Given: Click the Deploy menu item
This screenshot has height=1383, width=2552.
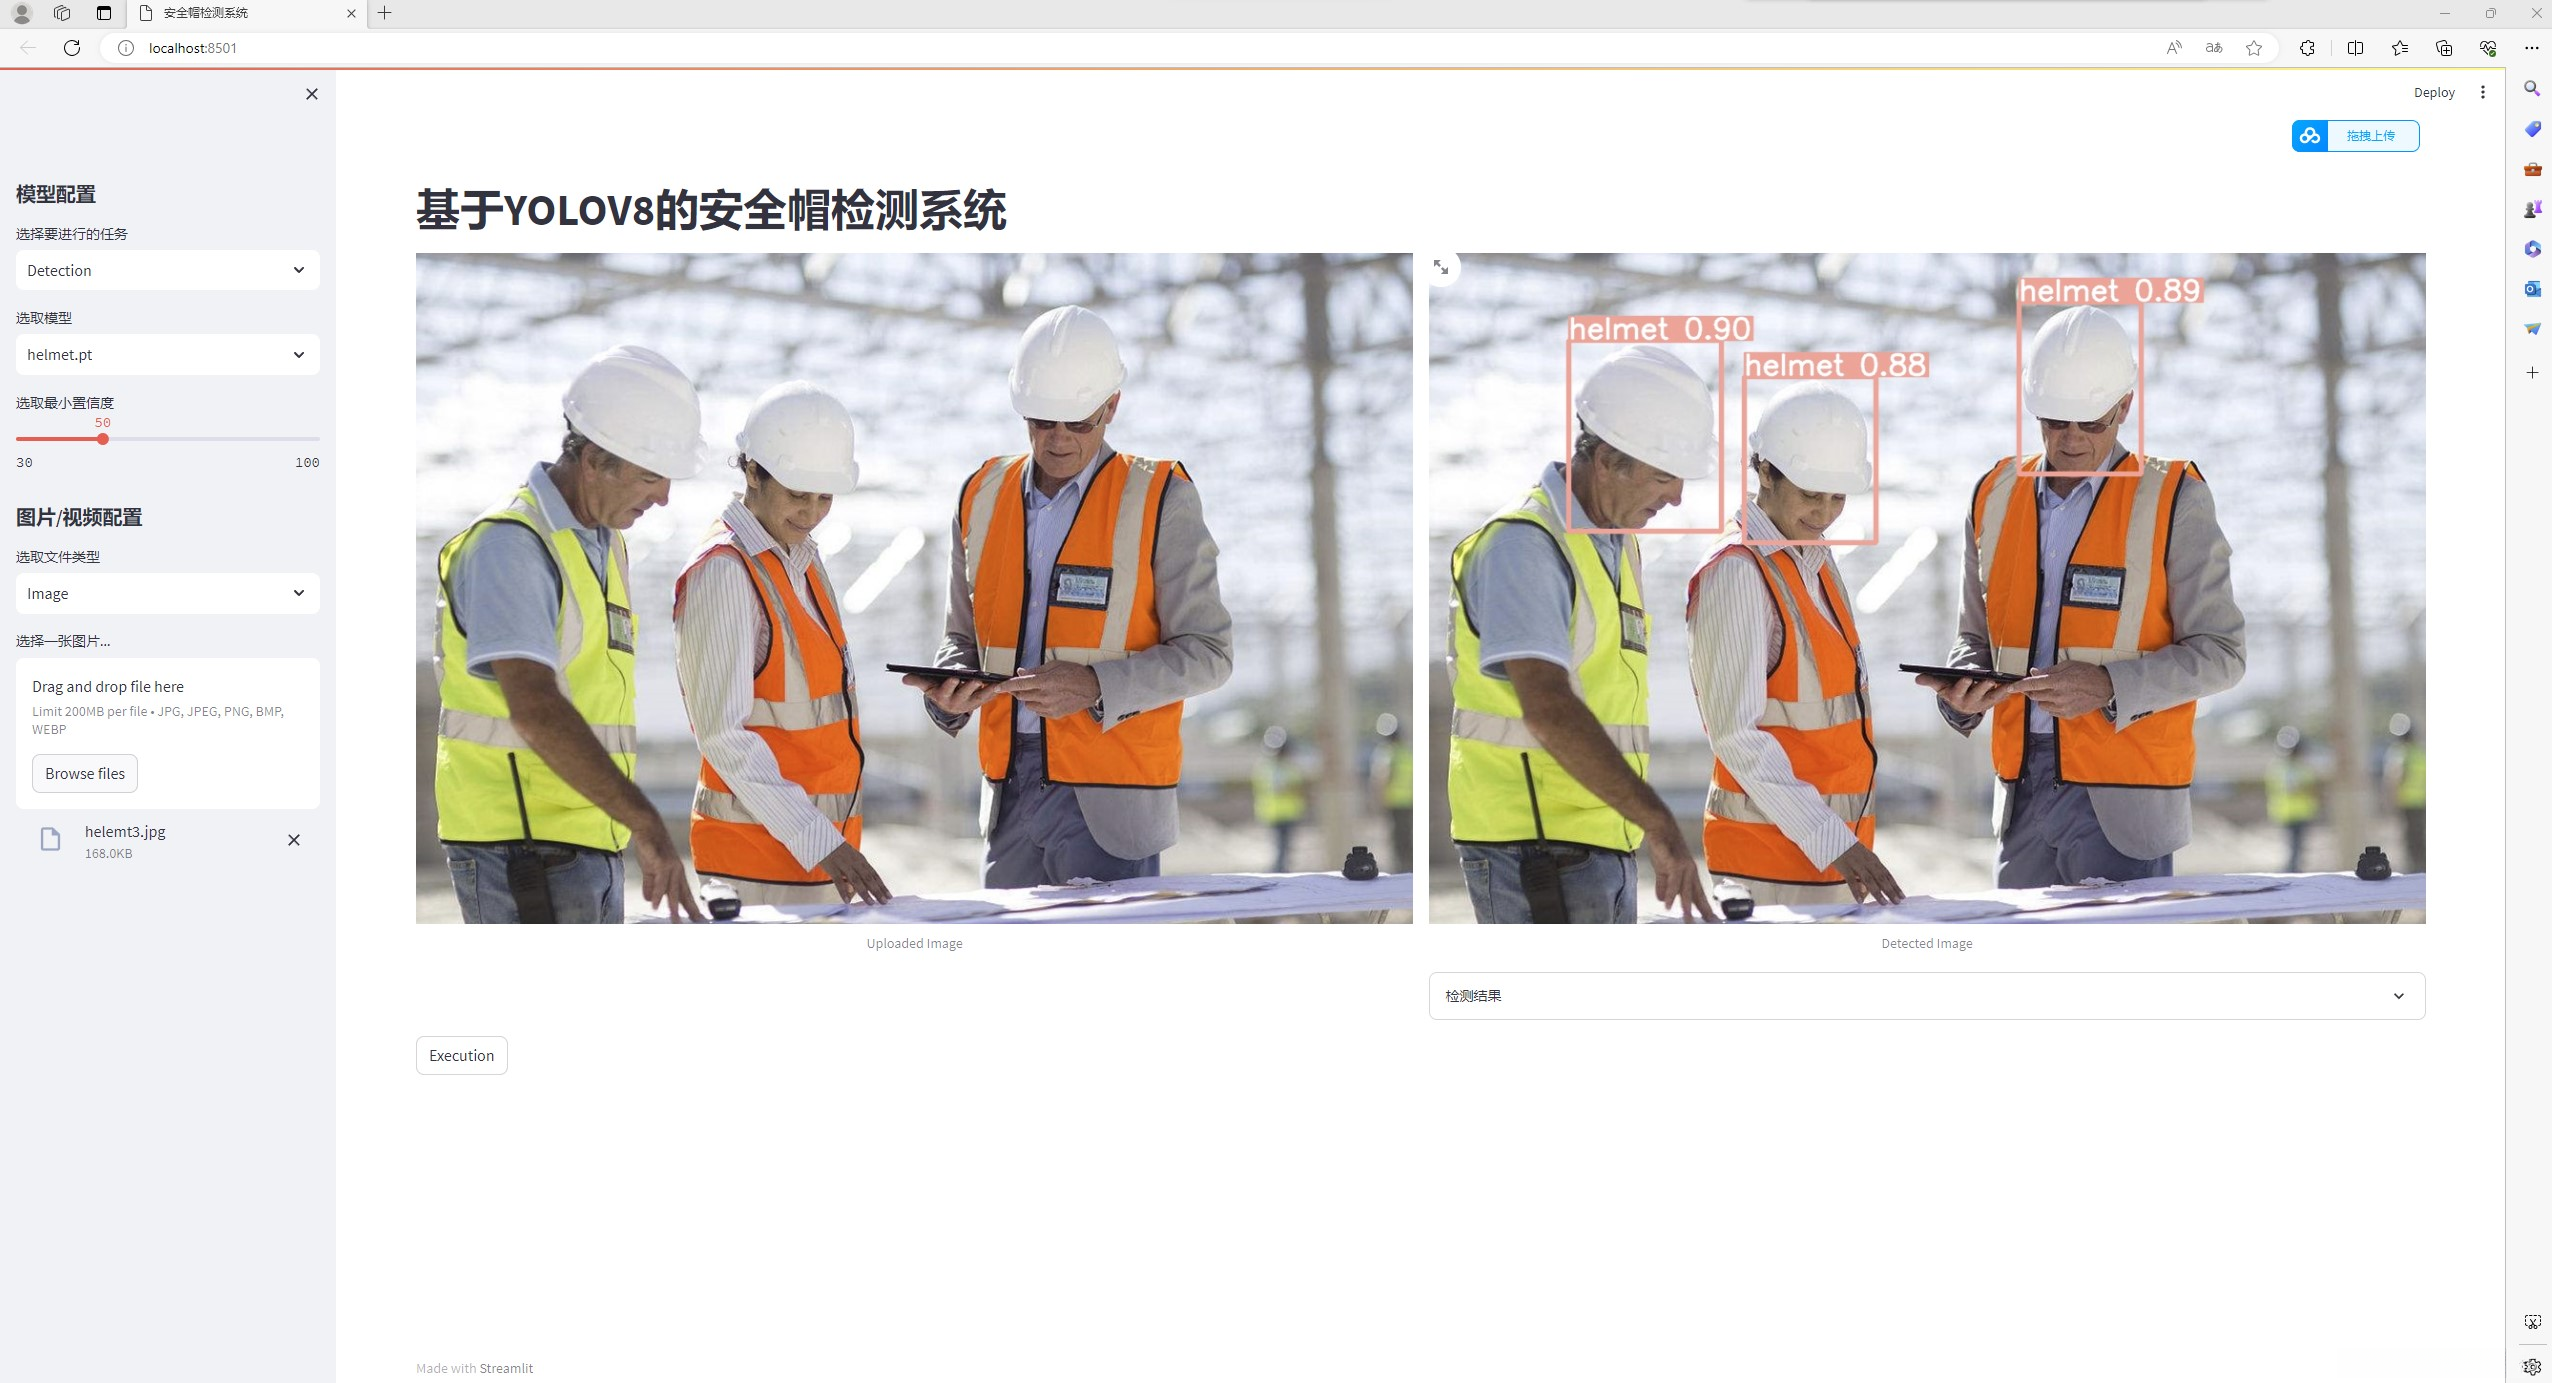Looking at the screenshot, I should [x=2433, y=92].
